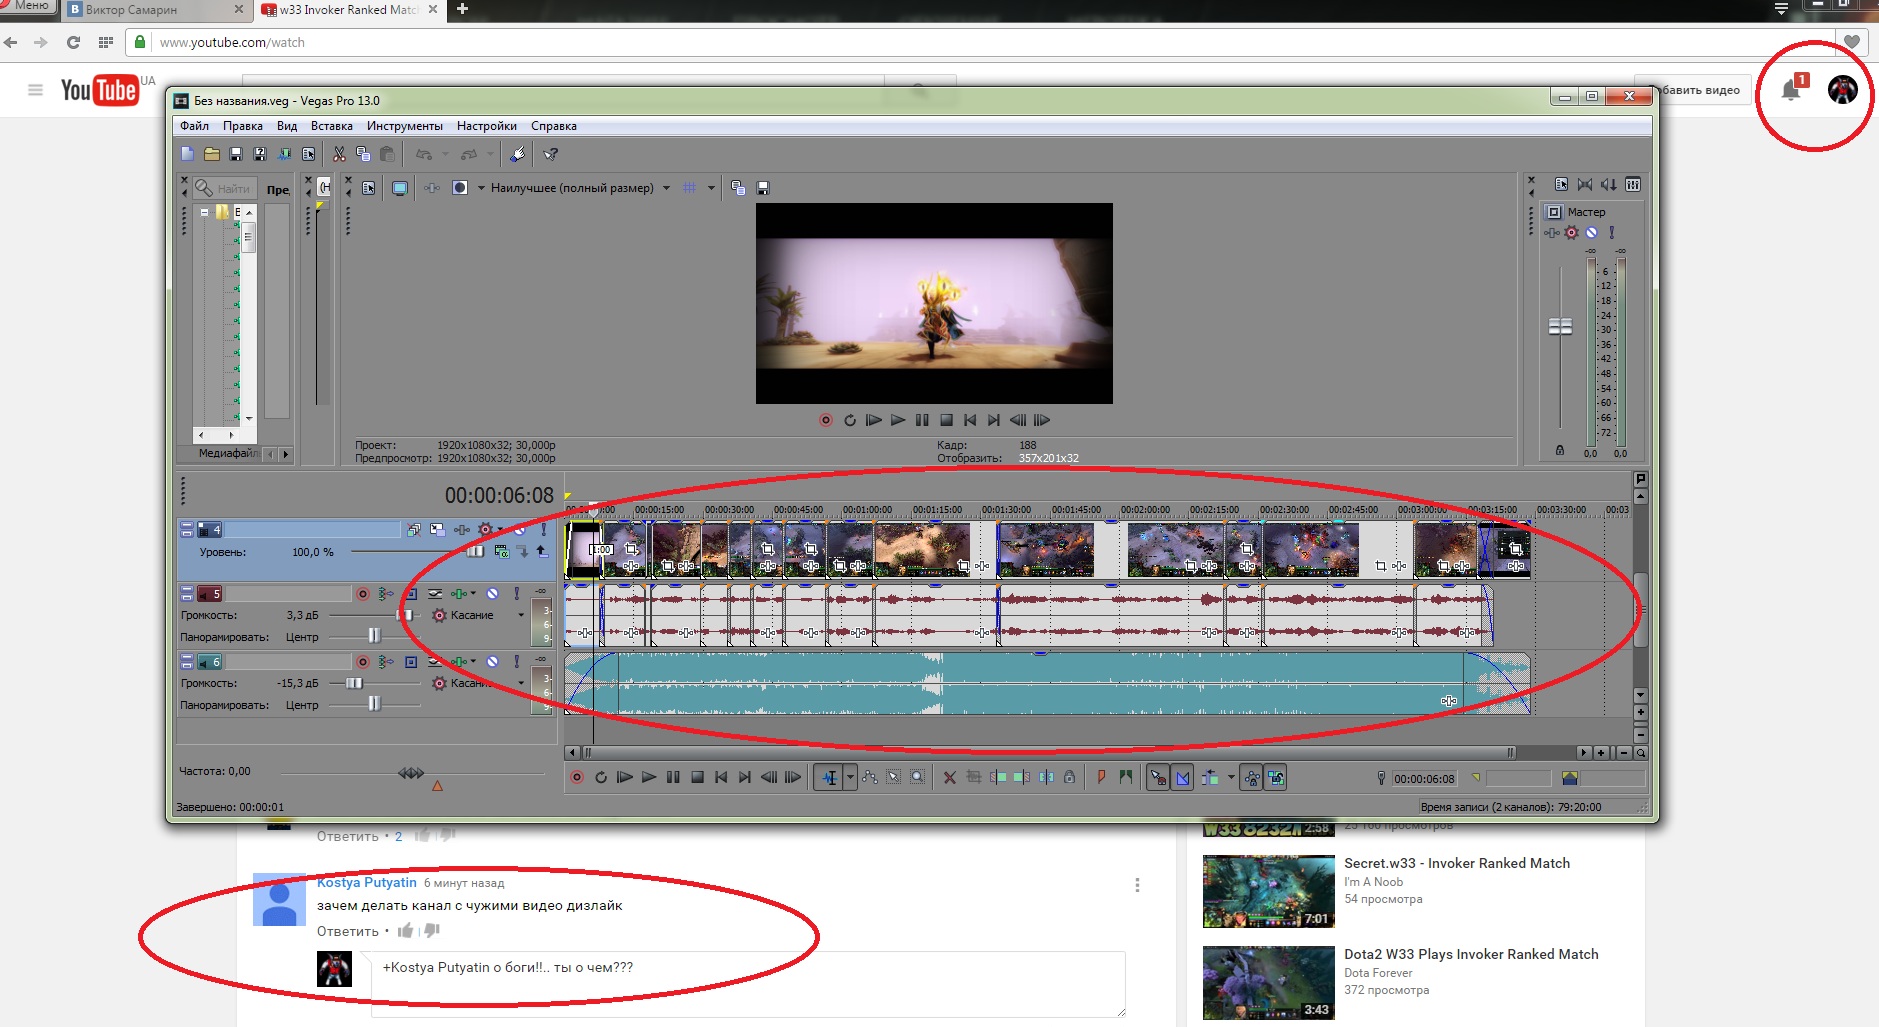This screenshot has height=1027, width=1879.
Task: Copy preview snapshot to clipboard
Action: pos(738,188)
